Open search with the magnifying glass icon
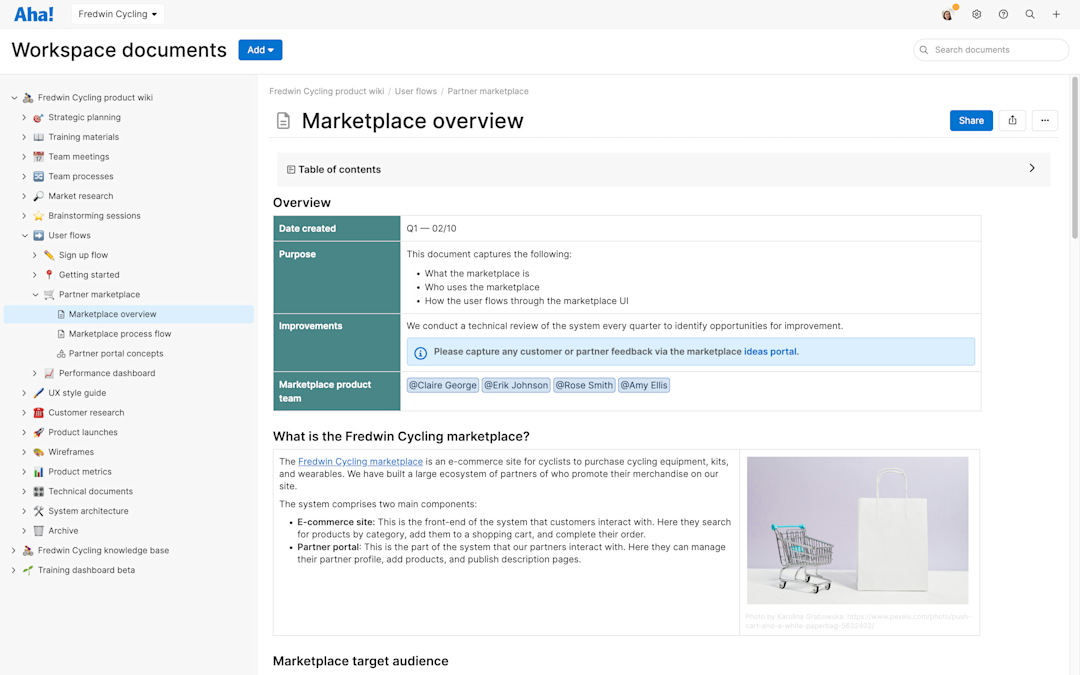1080x675 pixels. (1029, 14)
